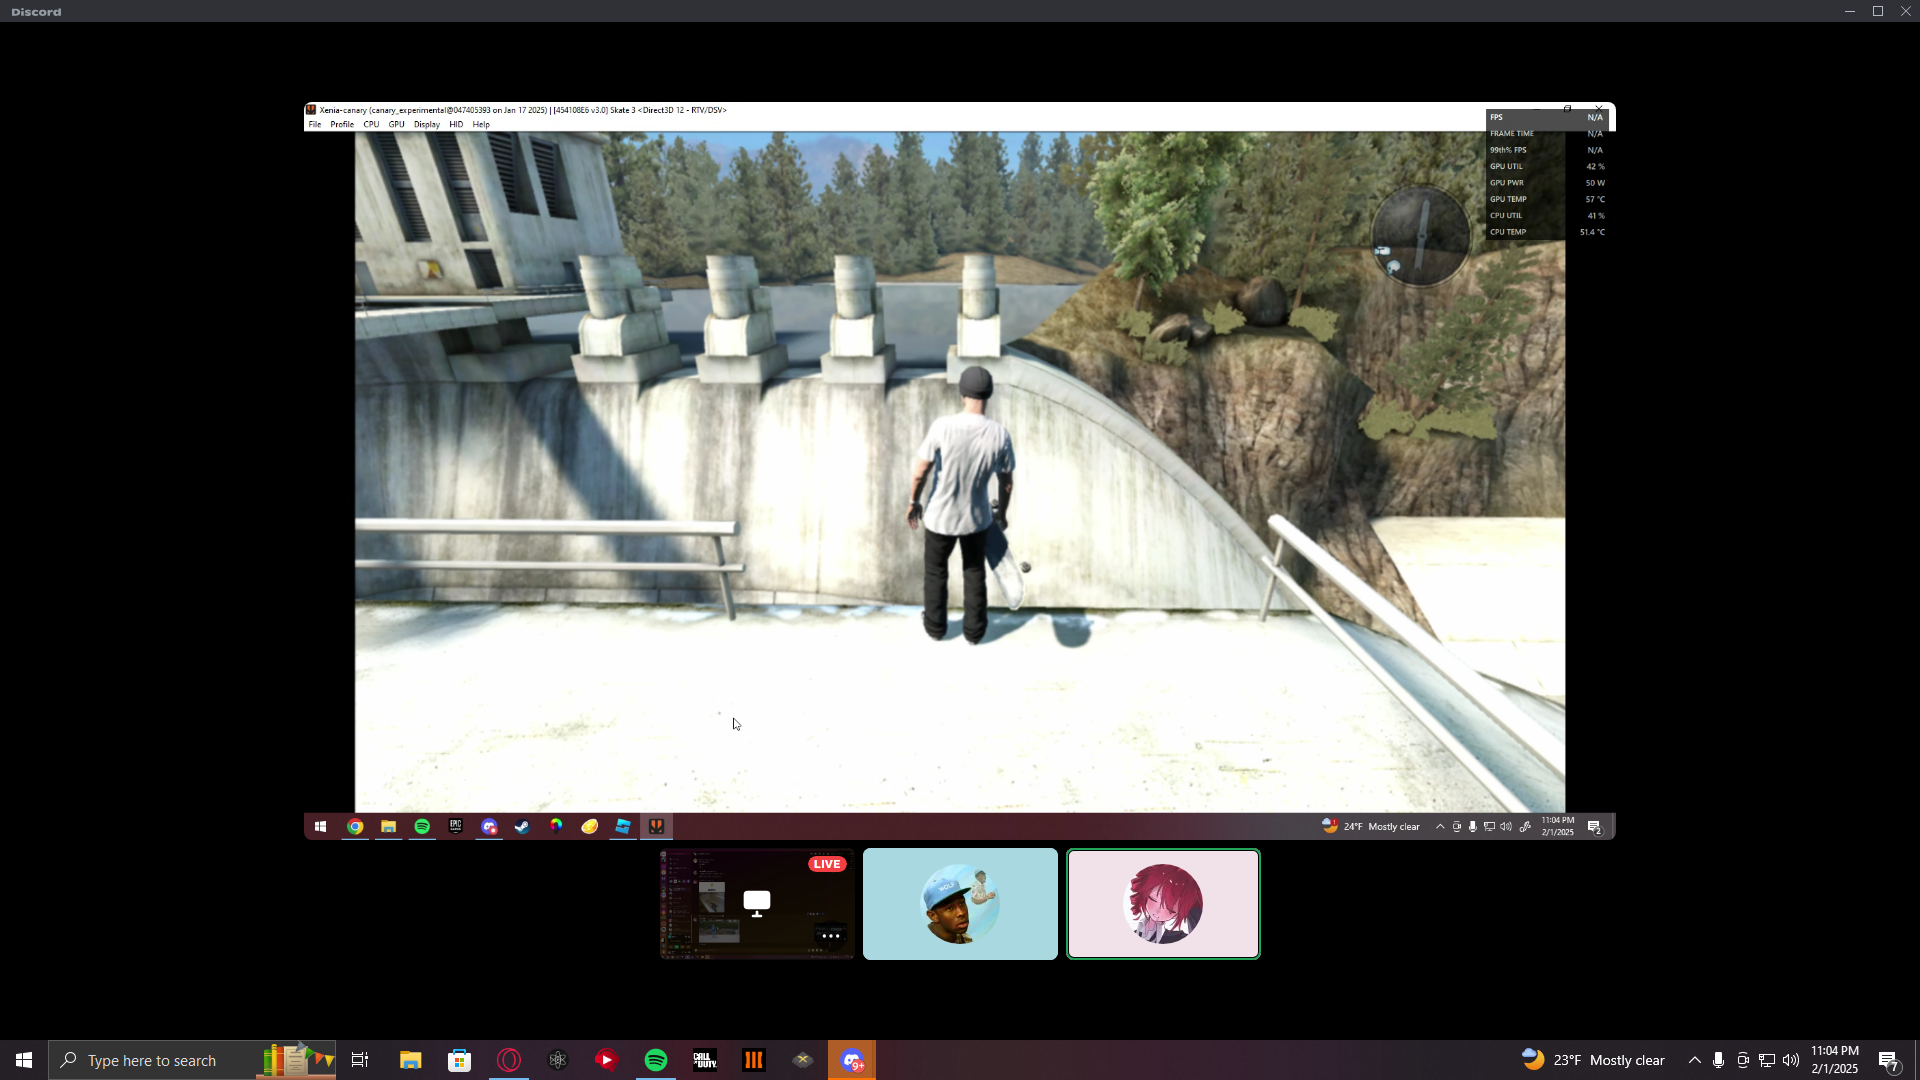Expand the hidden system tray icons chevron
1920x1080 pixels.
click(1694, 1060)
